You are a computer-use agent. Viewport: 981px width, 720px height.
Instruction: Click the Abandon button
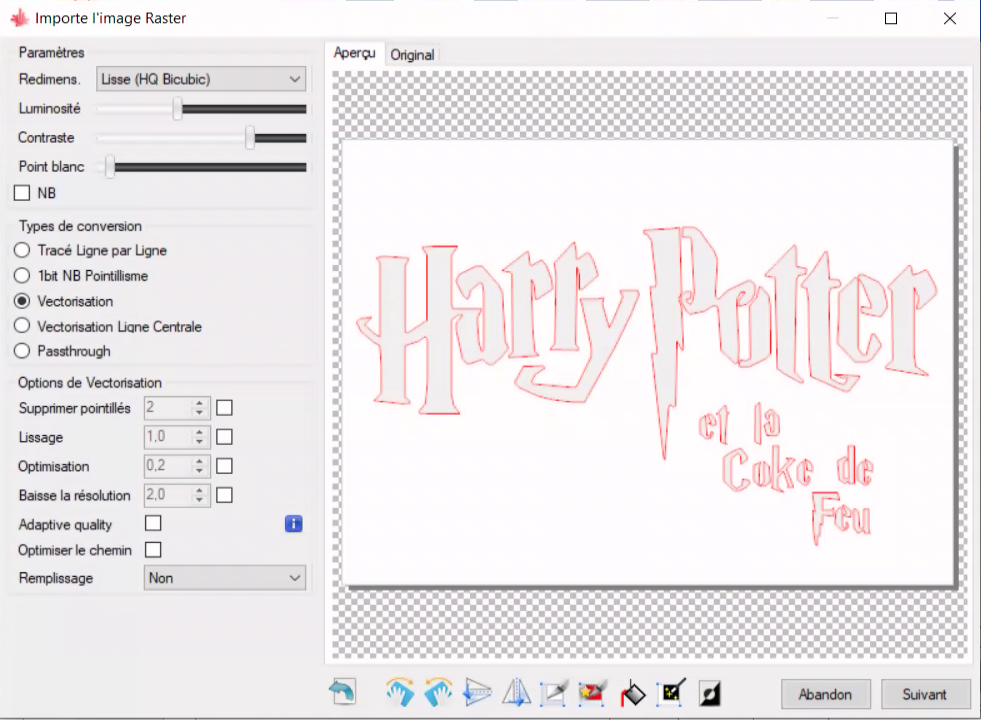(825, 694)
